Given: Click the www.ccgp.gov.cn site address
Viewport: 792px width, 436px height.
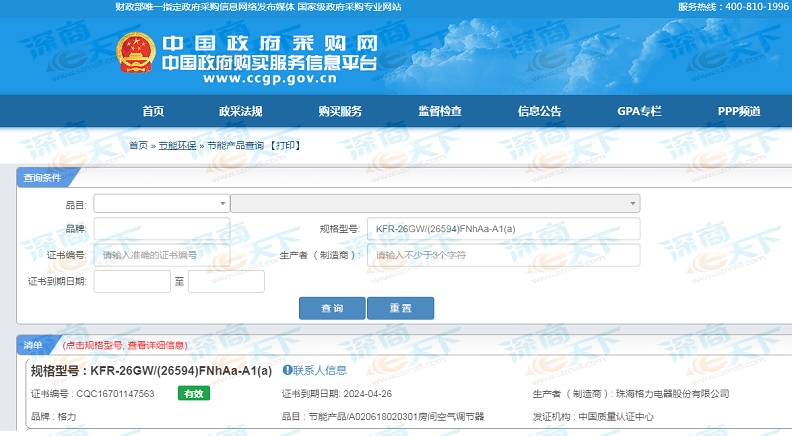Looking at the screenshot, I should coord(270,78).
